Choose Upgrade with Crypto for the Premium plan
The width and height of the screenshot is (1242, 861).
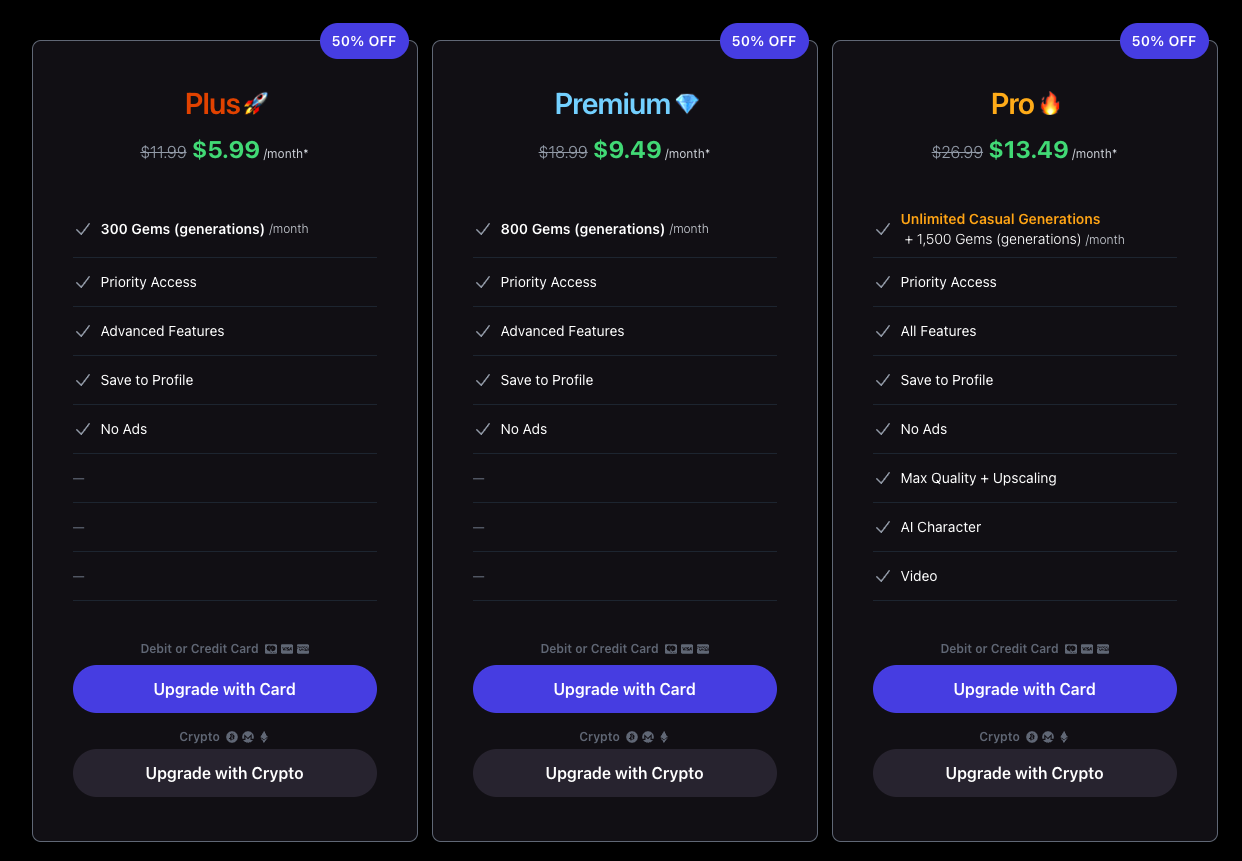pos(625,773)
